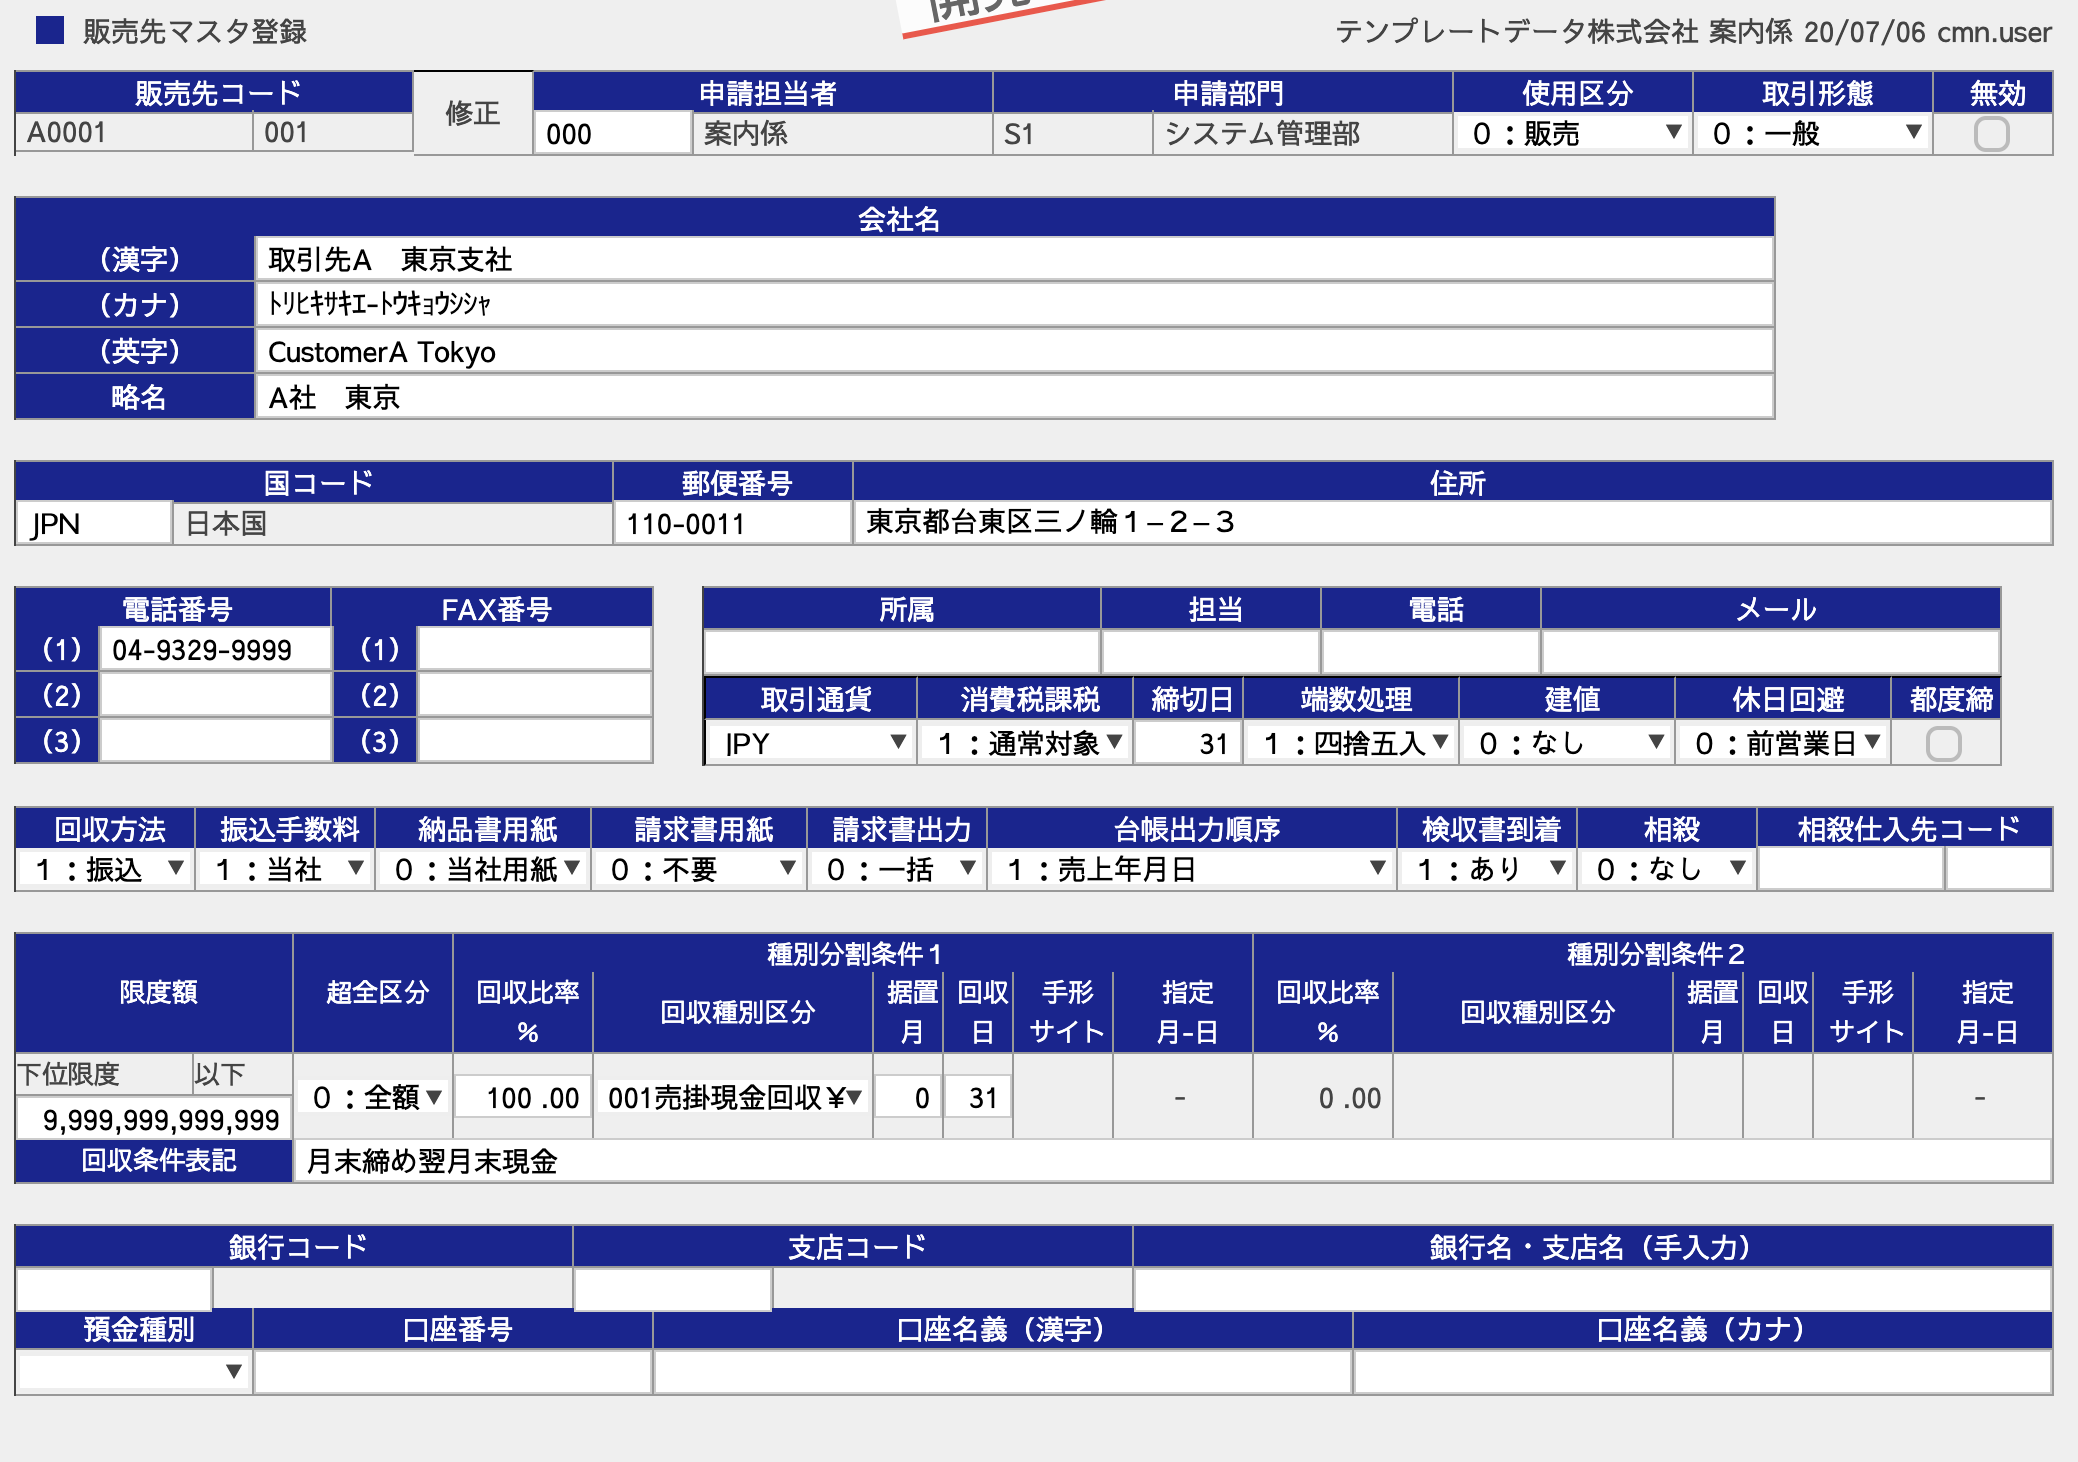This screenshot has width=2078, height=1462.
Task: Click the 口座名義（カナ）input field
Action: [x=1703, y=1371]
